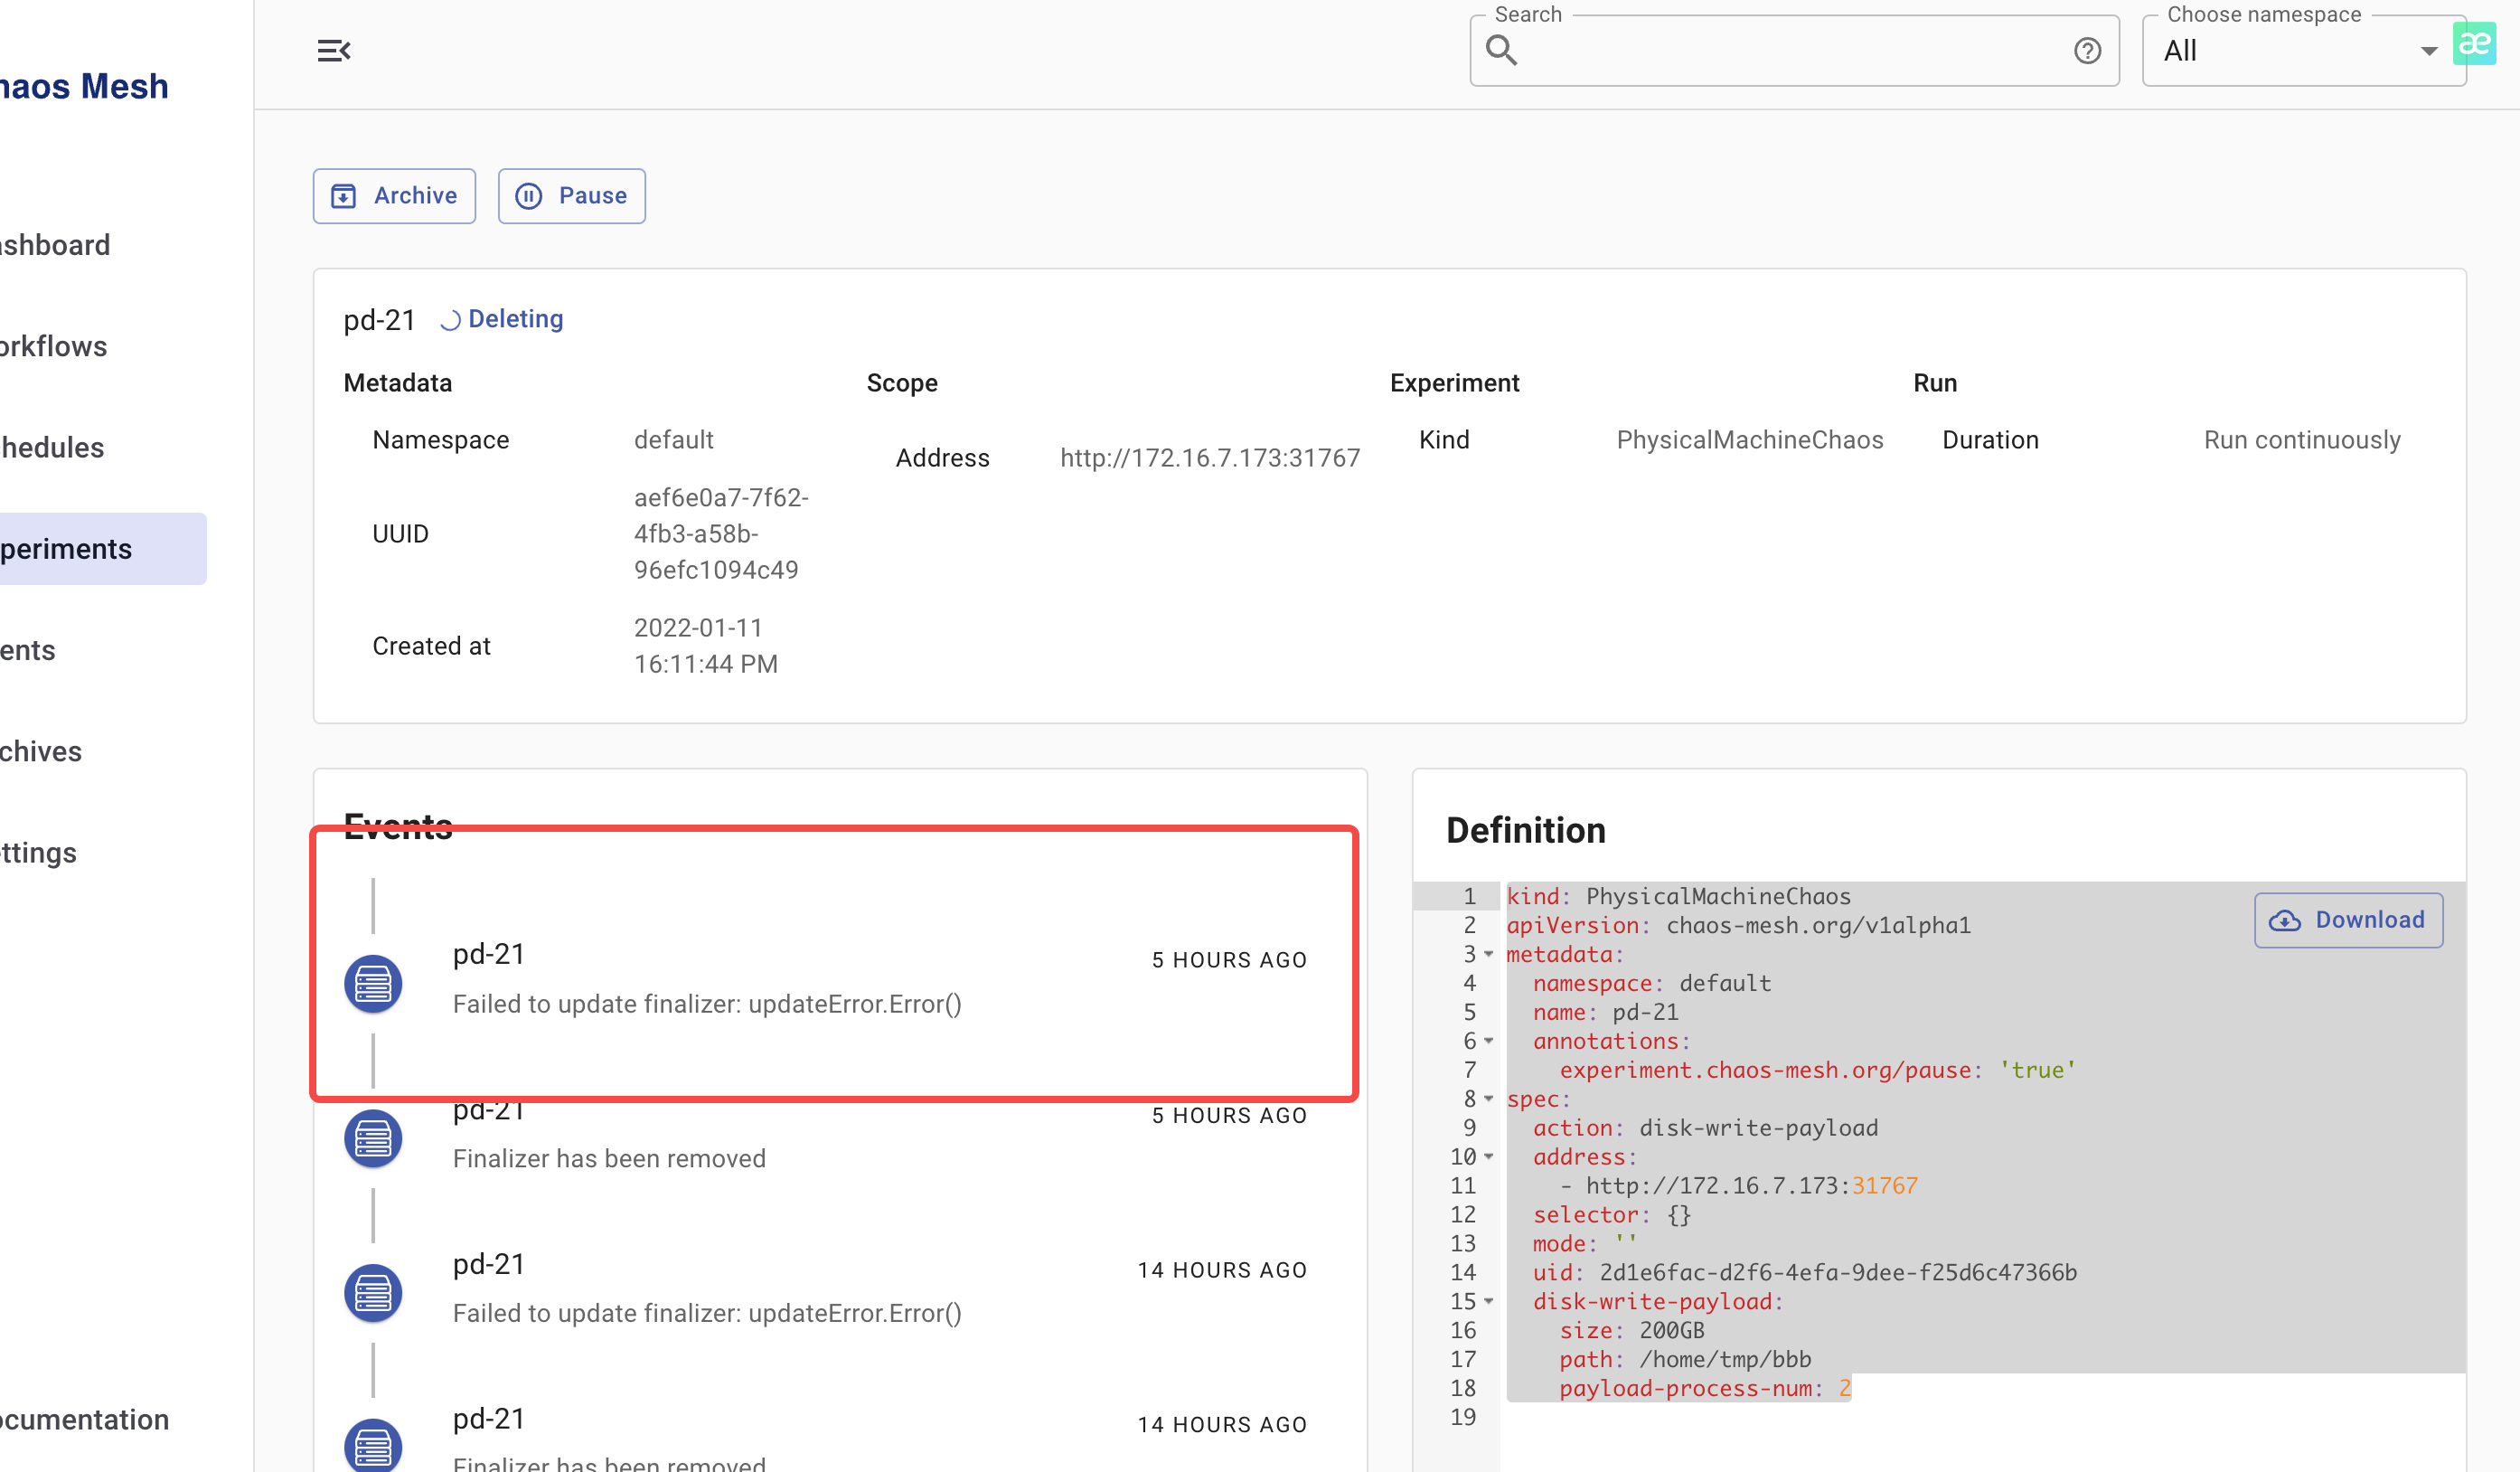
Task: Click the æ avatar icon top right
Action: (2475, 43)
